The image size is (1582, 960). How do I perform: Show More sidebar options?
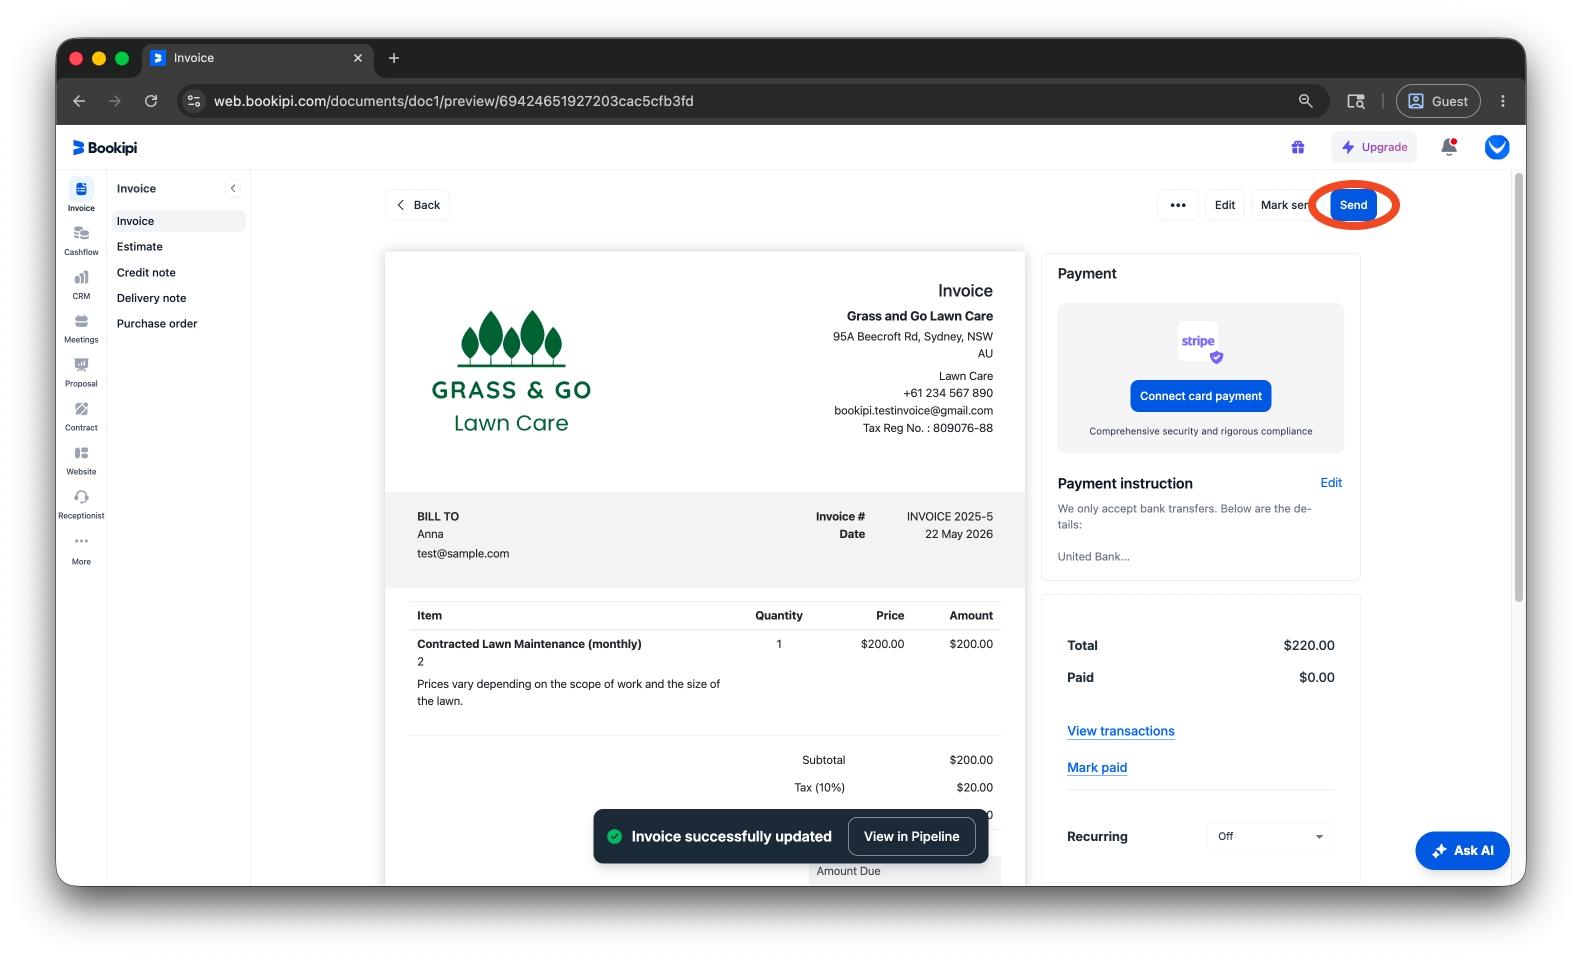tap(81, 549)
